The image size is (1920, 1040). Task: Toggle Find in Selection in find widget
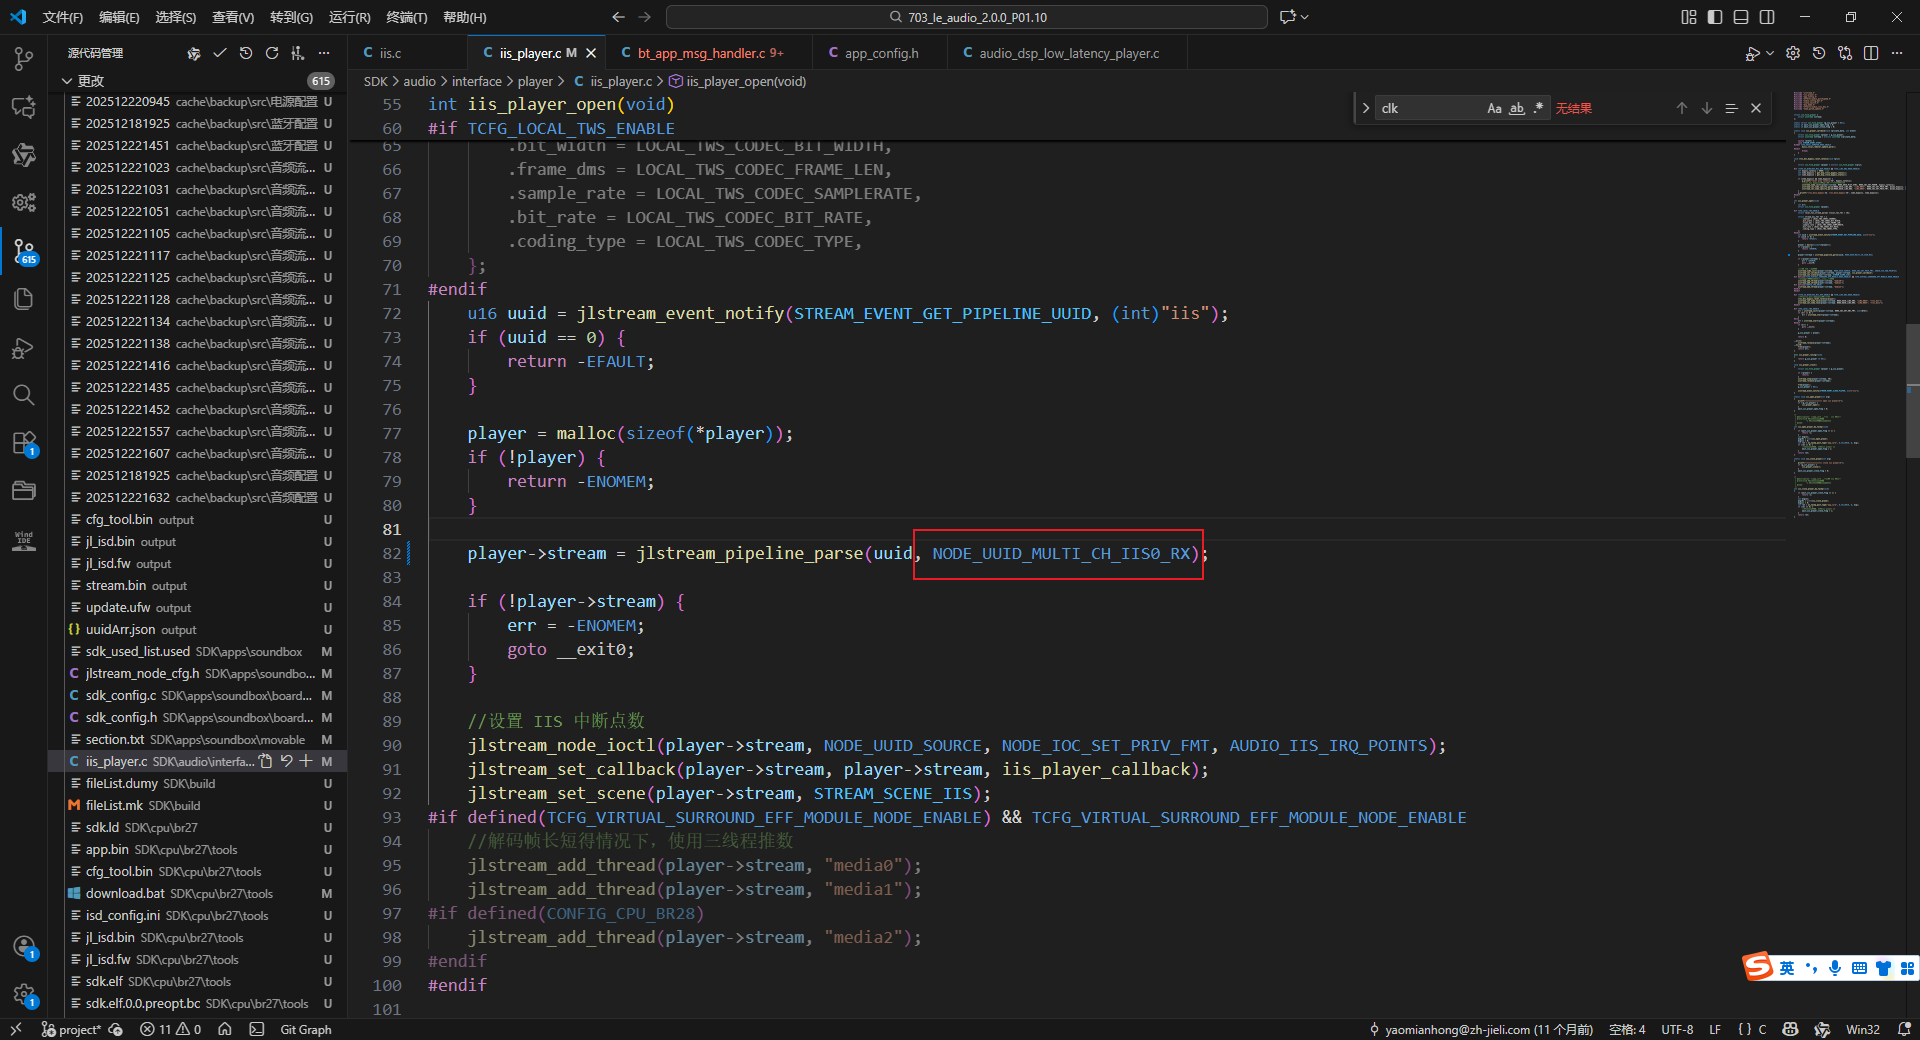tap(1731, 108)
